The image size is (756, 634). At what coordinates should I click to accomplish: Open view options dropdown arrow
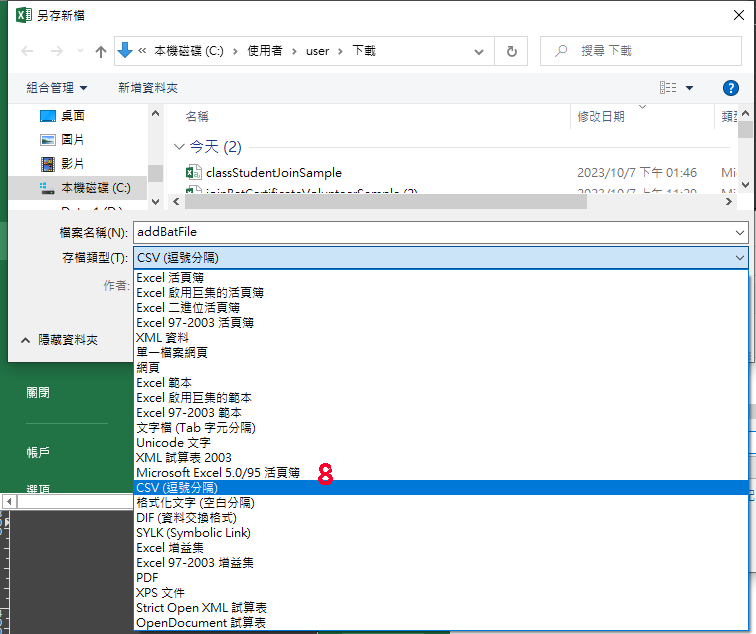pos(689,88)
